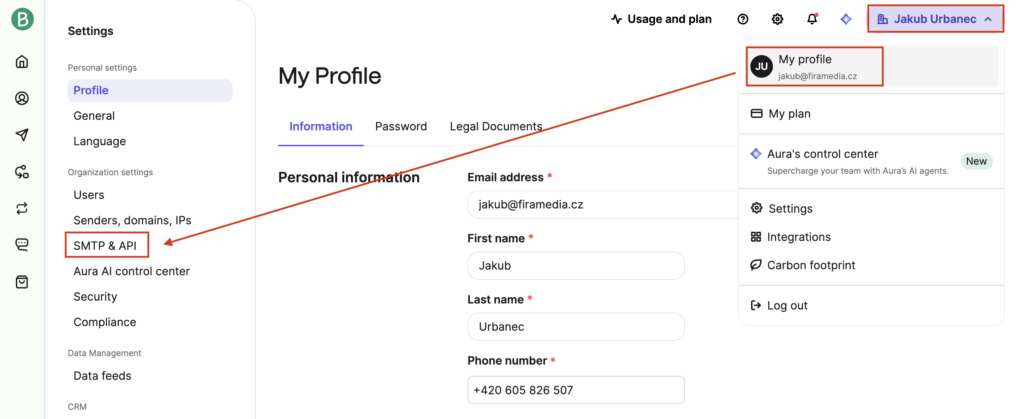Screen dimensions: 1024x419
Task: Select Senders, domains, IPs settings item
Action: [x=132, y=220]
